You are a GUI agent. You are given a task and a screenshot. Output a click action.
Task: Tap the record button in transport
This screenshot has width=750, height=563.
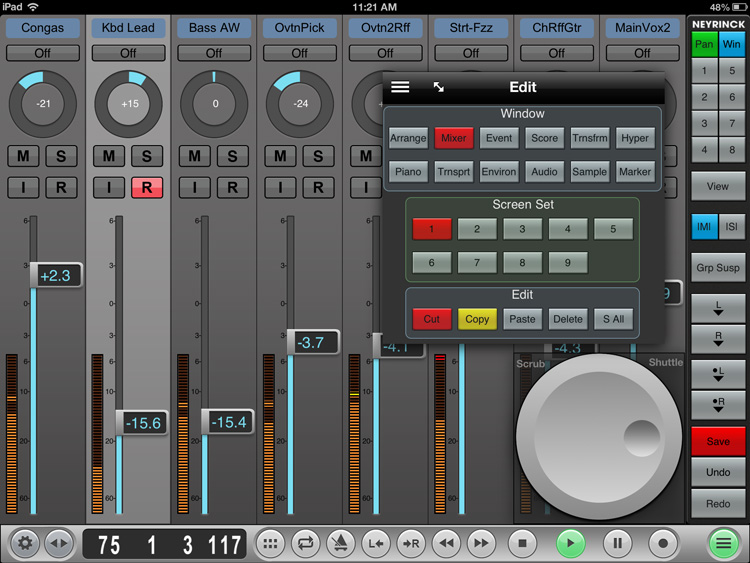pyautogui.click(x=663, y=543)
